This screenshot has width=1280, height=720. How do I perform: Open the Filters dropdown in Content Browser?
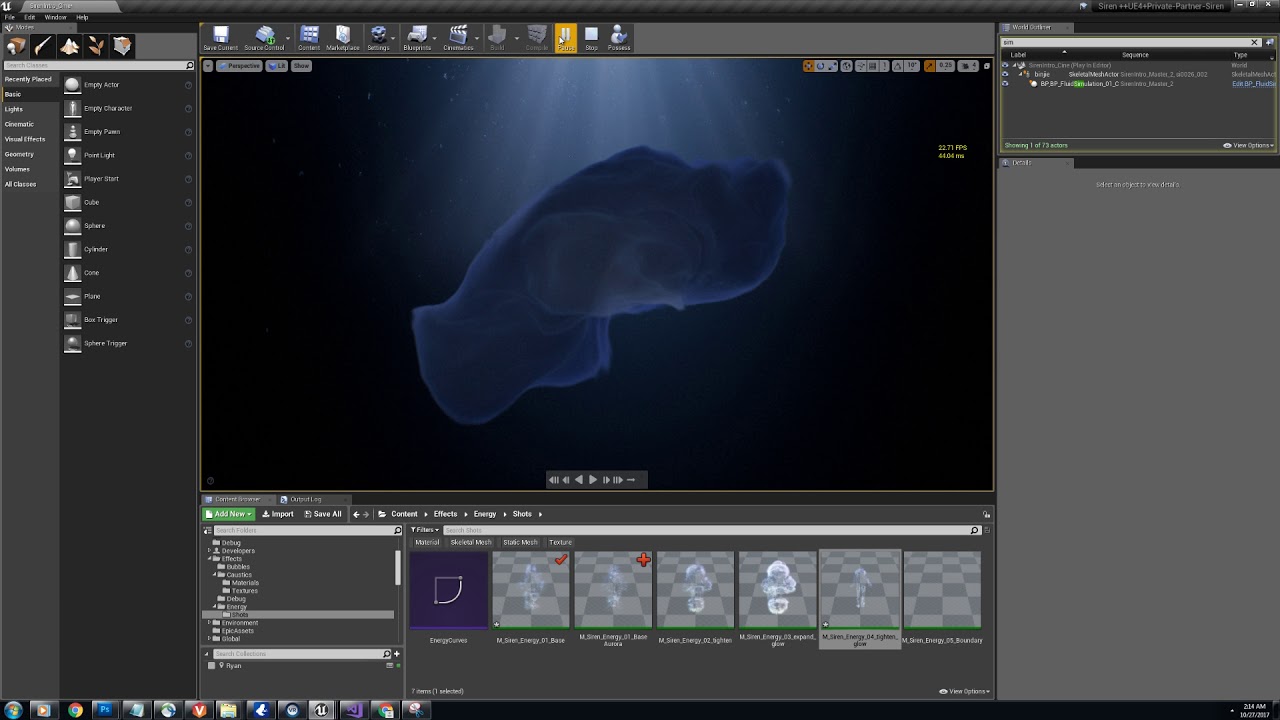click(x=425, y=530)
